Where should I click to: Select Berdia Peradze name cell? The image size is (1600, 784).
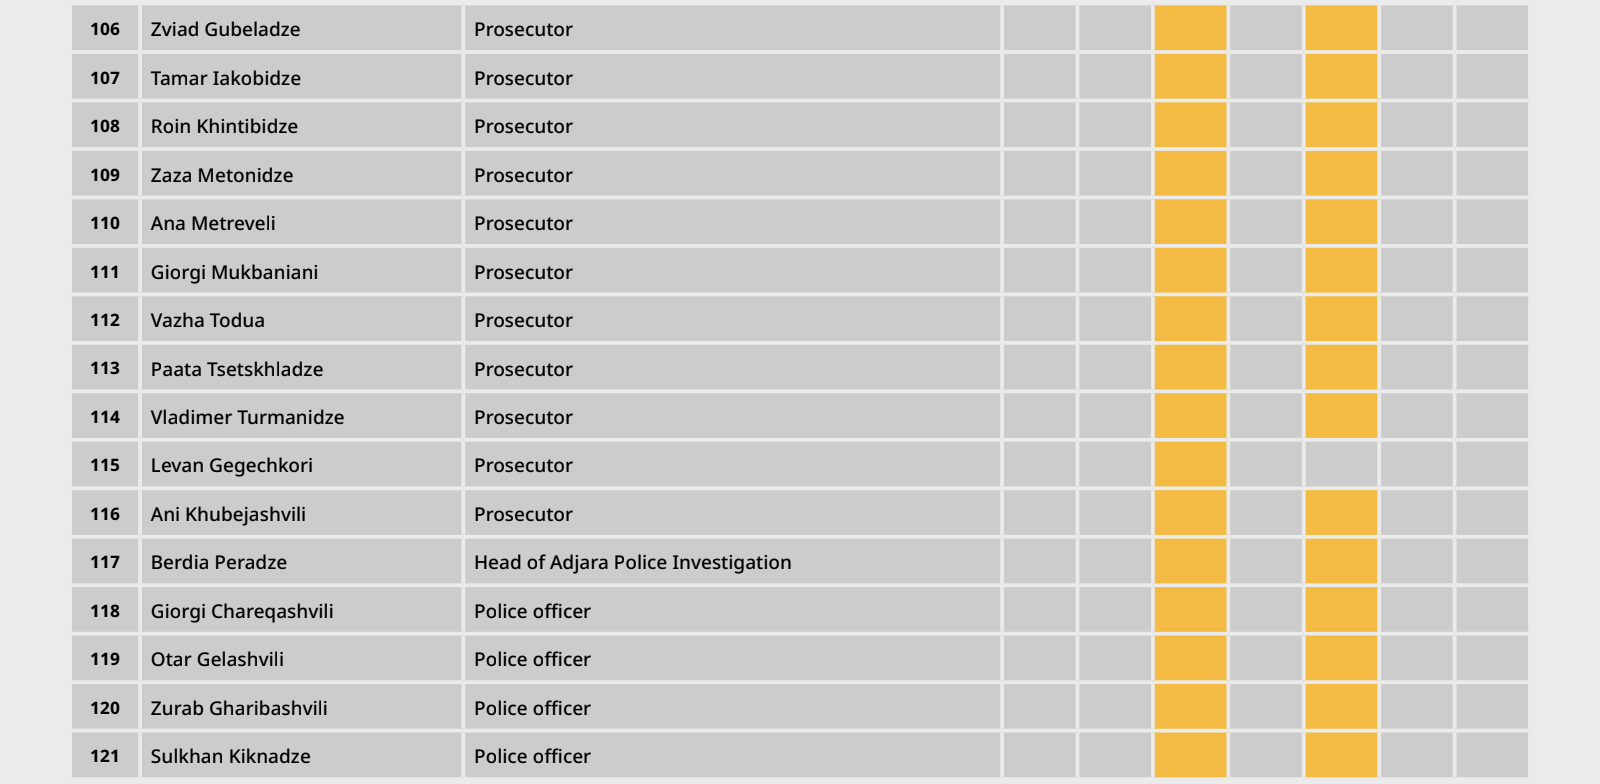pyautogui.click(x=301, y=561)
